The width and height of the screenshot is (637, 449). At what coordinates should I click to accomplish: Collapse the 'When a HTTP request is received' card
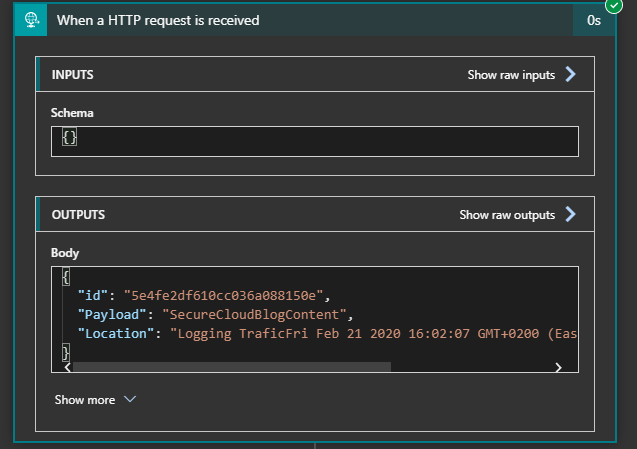pyautogui.click(x=300, y=20)
